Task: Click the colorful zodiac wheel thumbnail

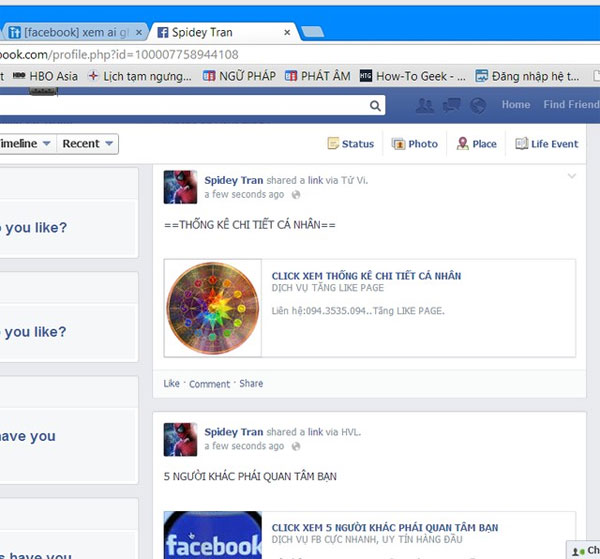Action: (x=213, y=308)
